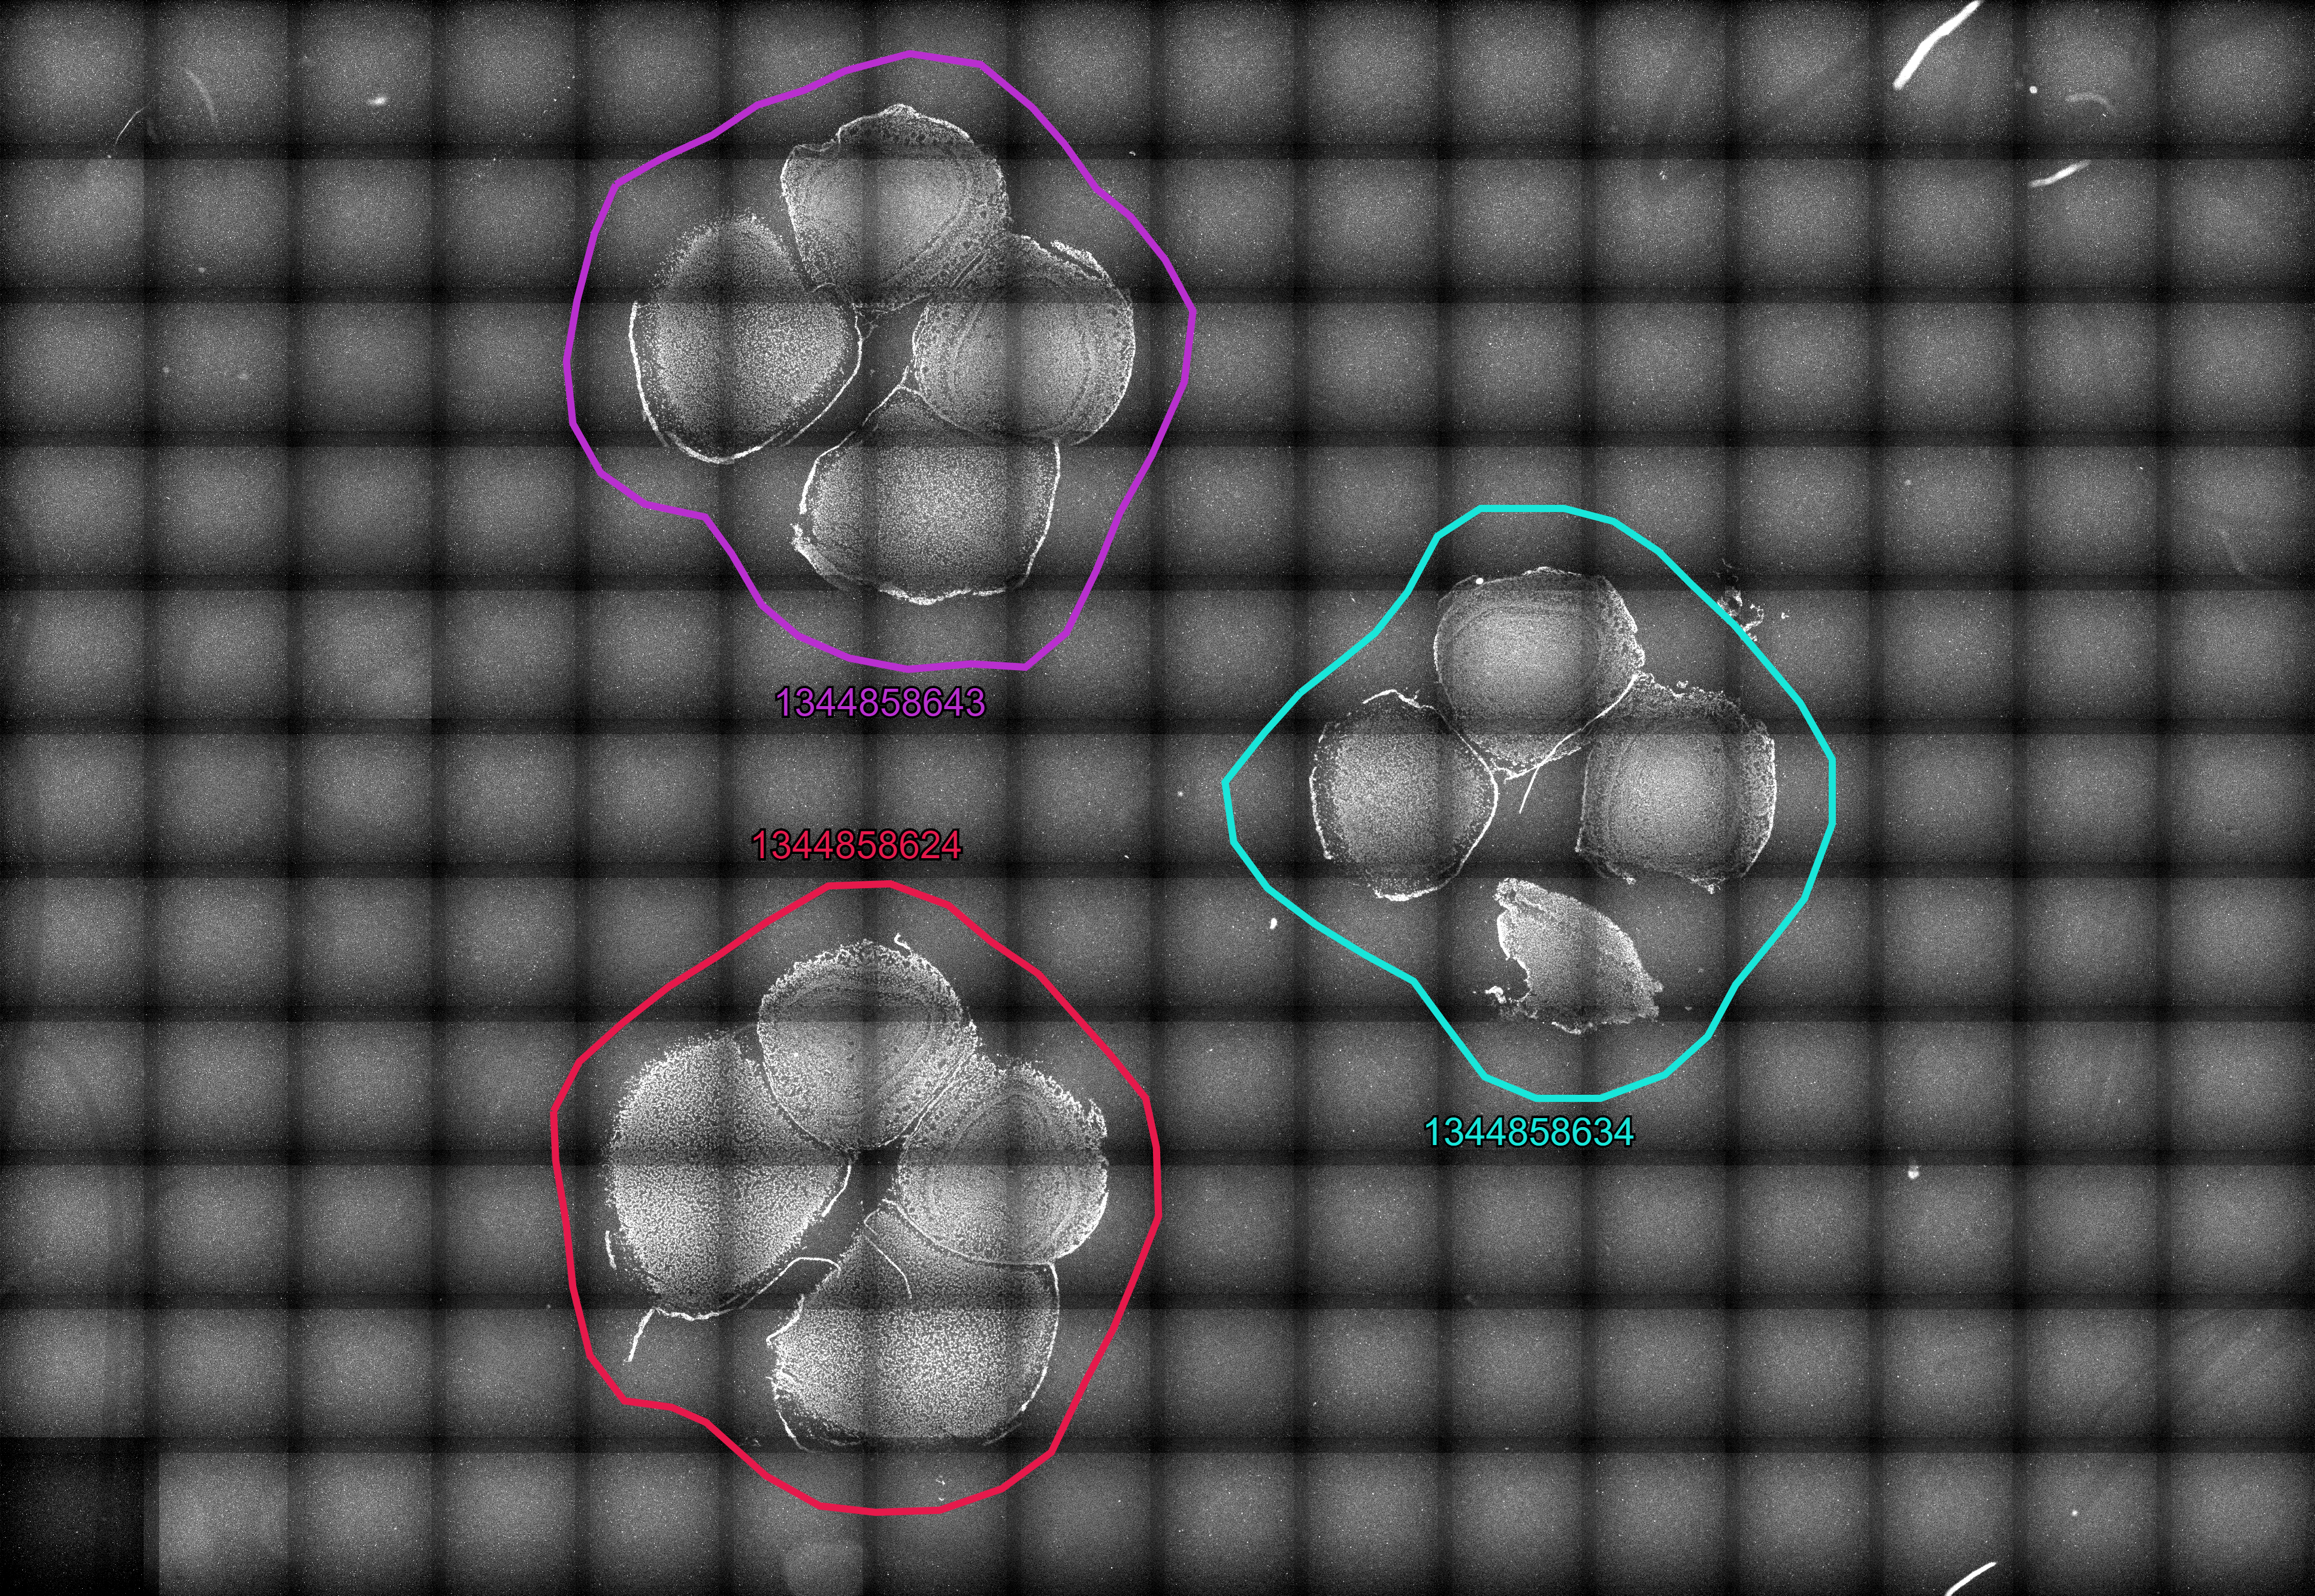Click the left tissue section in cyan region

coord(1400,800)
